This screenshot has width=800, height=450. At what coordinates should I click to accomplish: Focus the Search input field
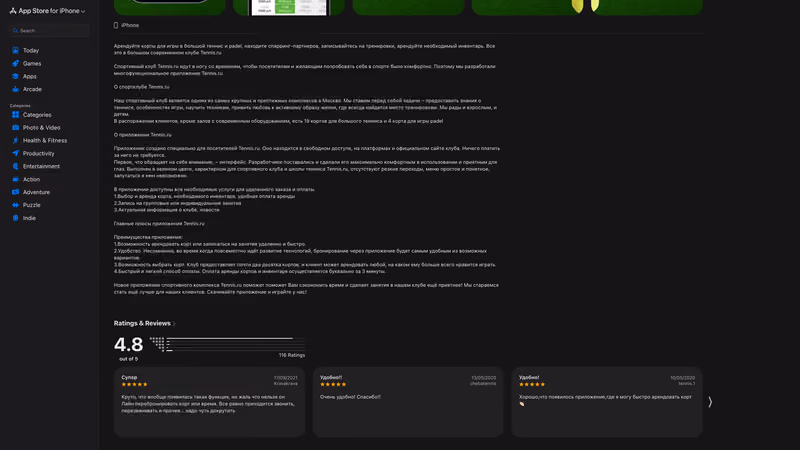coord(49,31)
